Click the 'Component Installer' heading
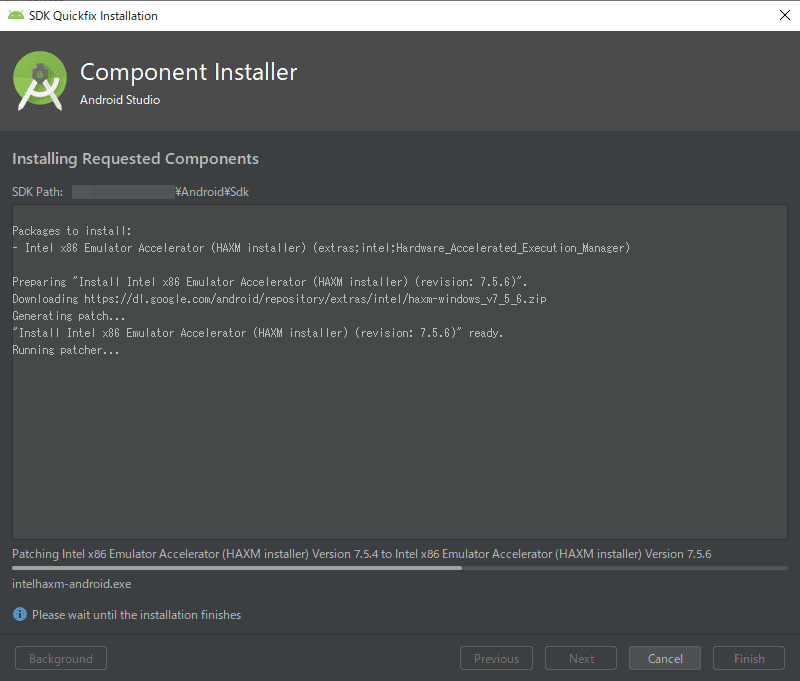This screenshot has height=681, width=800. (189, 72)
